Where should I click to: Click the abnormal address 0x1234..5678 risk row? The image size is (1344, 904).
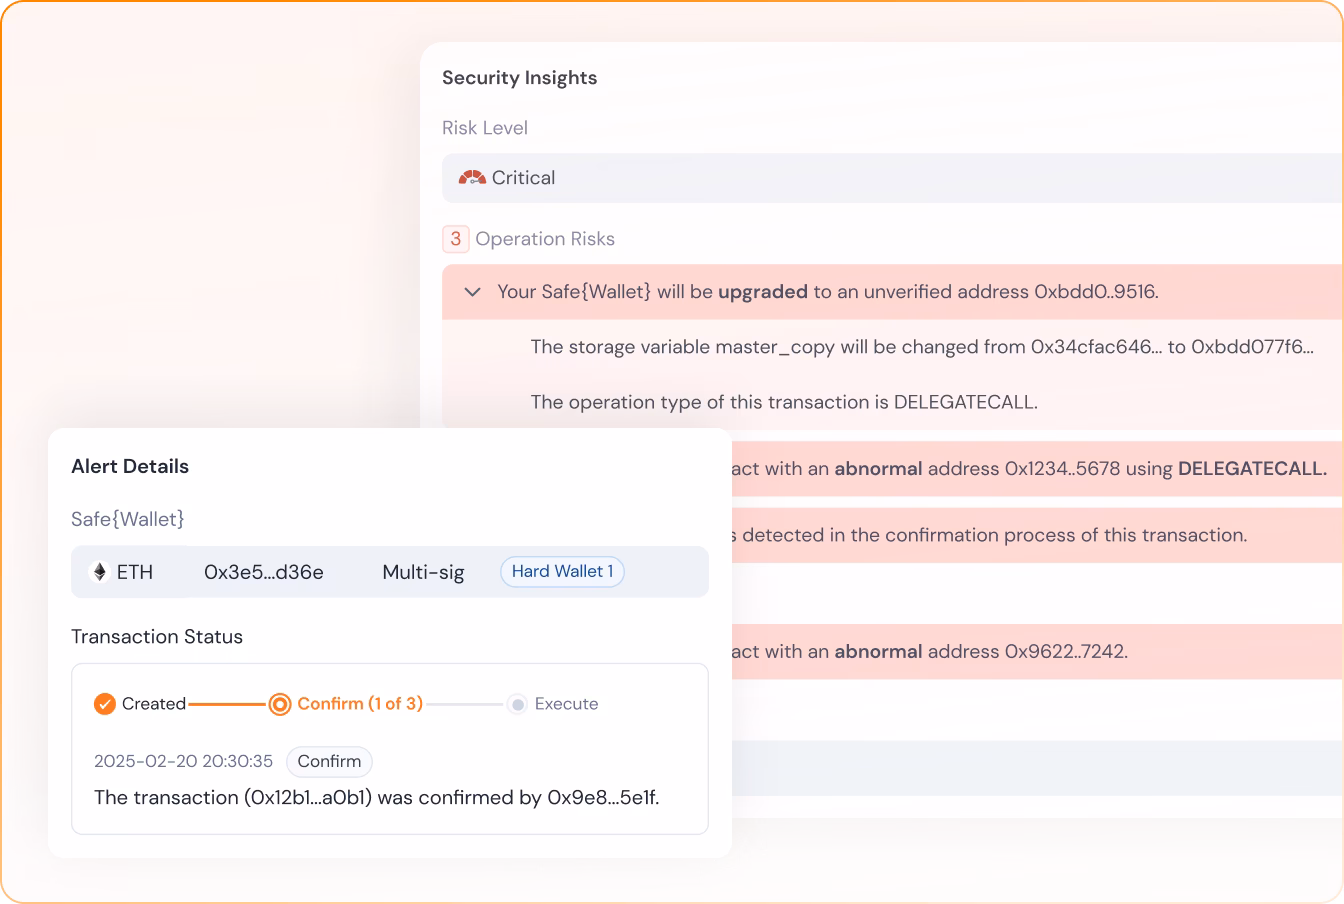pyautogui.click(x=1030, y=469)
